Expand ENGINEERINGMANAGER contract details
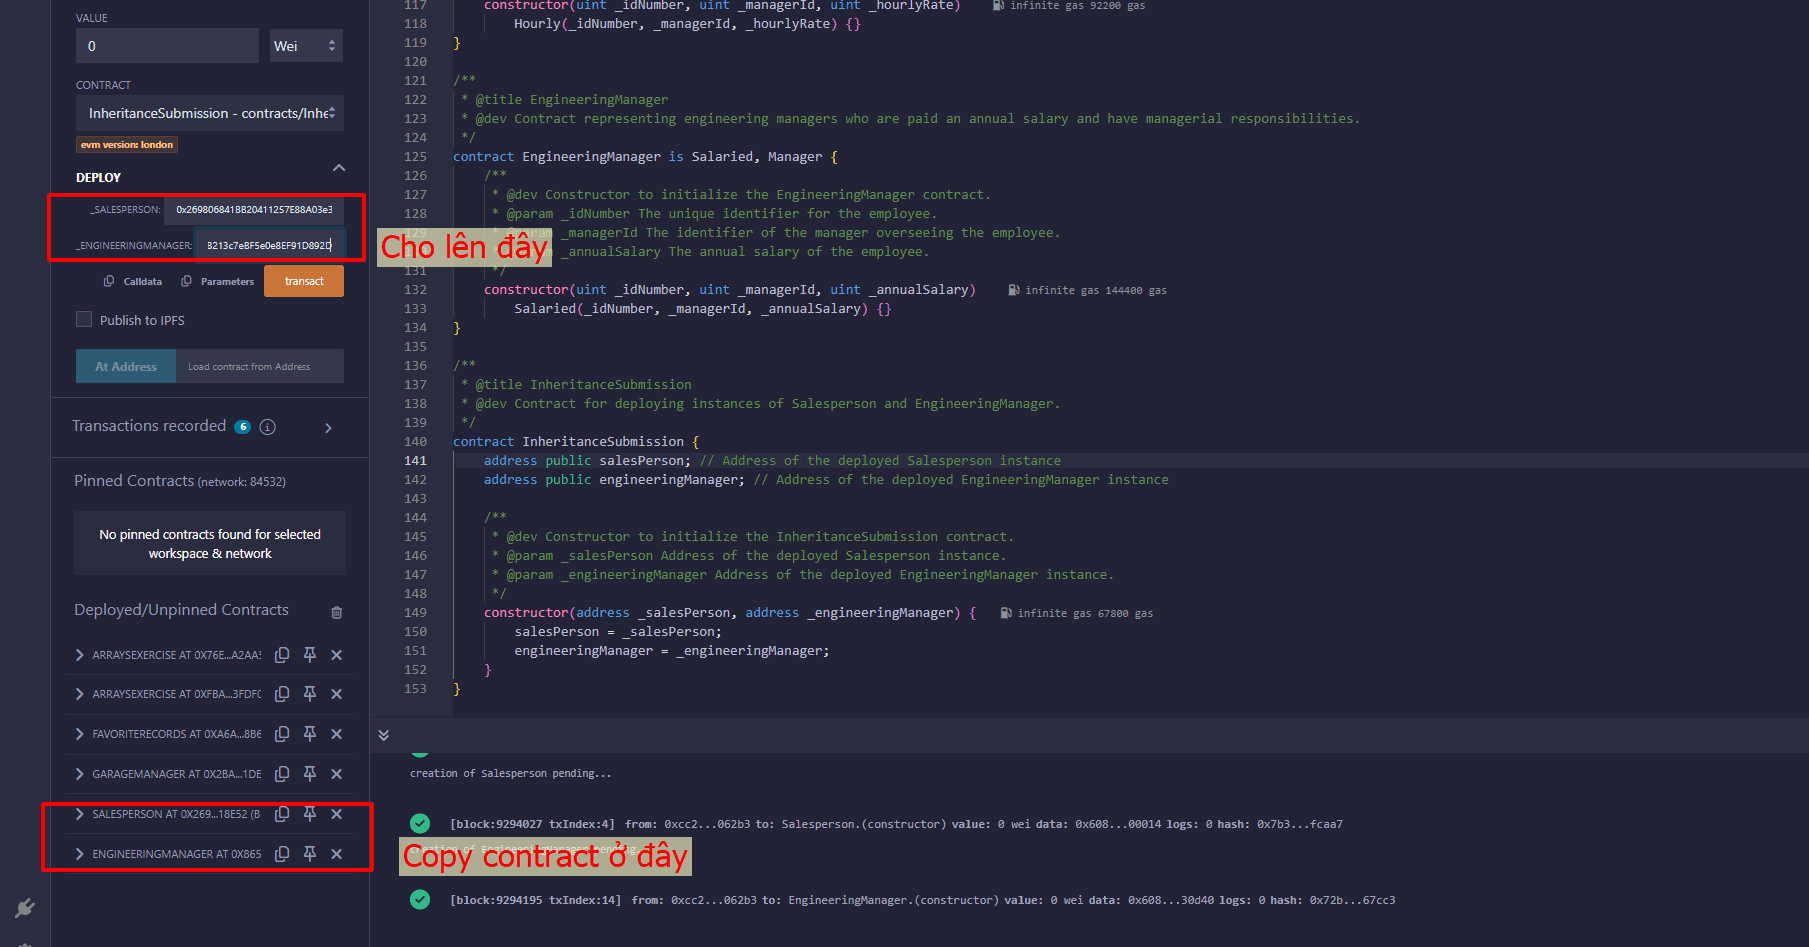The image size is (1809, 947). (80, 854)
